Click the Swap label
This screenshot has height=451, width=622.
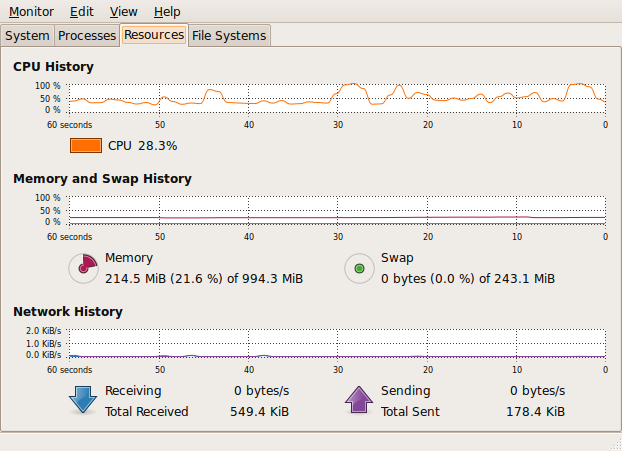(397, 258)
